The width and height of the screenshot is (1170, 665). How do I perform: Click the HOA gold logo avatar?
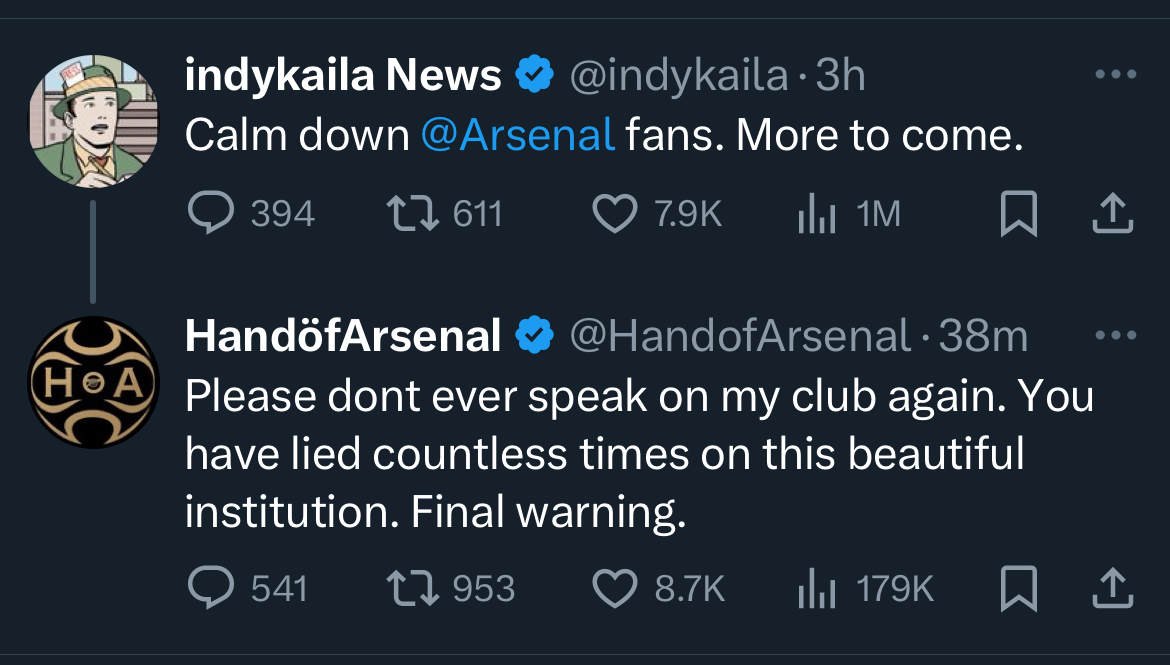(93, 382)
